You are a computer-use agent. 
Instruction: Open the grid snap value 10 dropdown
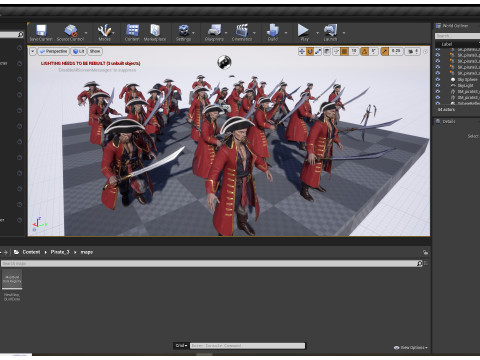coord(354,51)
